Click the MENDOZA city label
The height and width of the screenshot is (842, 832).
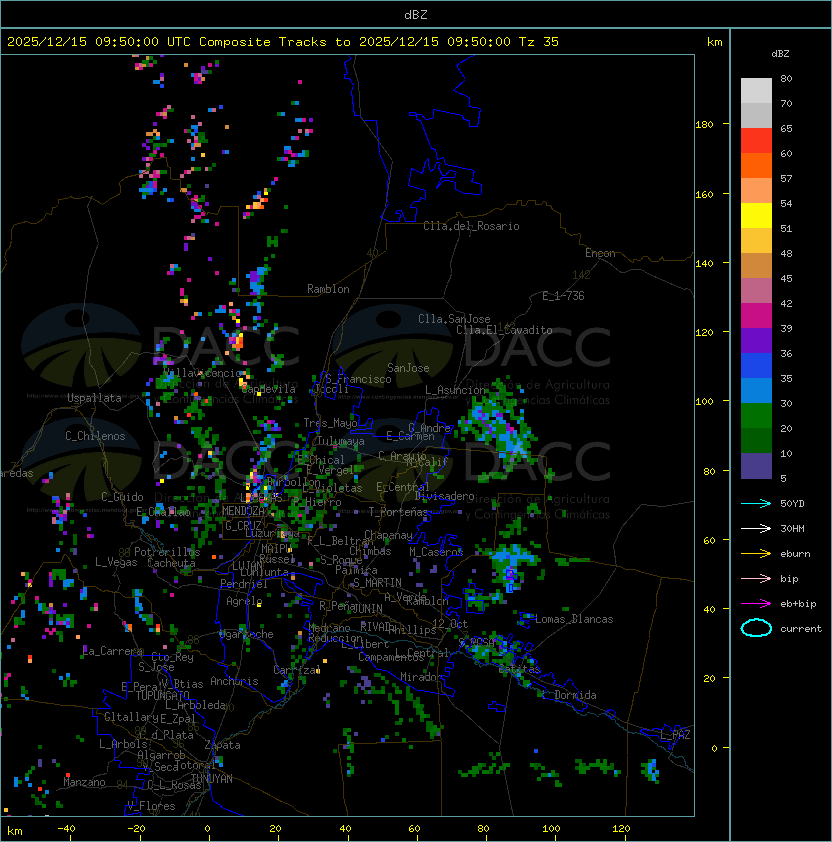click(x=243, y=510)
